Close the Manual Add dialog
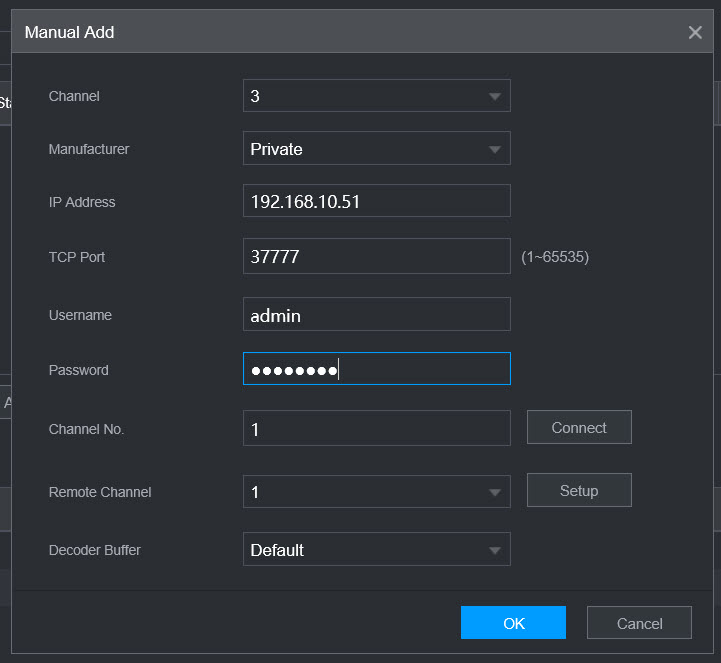 (x=695, y=32)
